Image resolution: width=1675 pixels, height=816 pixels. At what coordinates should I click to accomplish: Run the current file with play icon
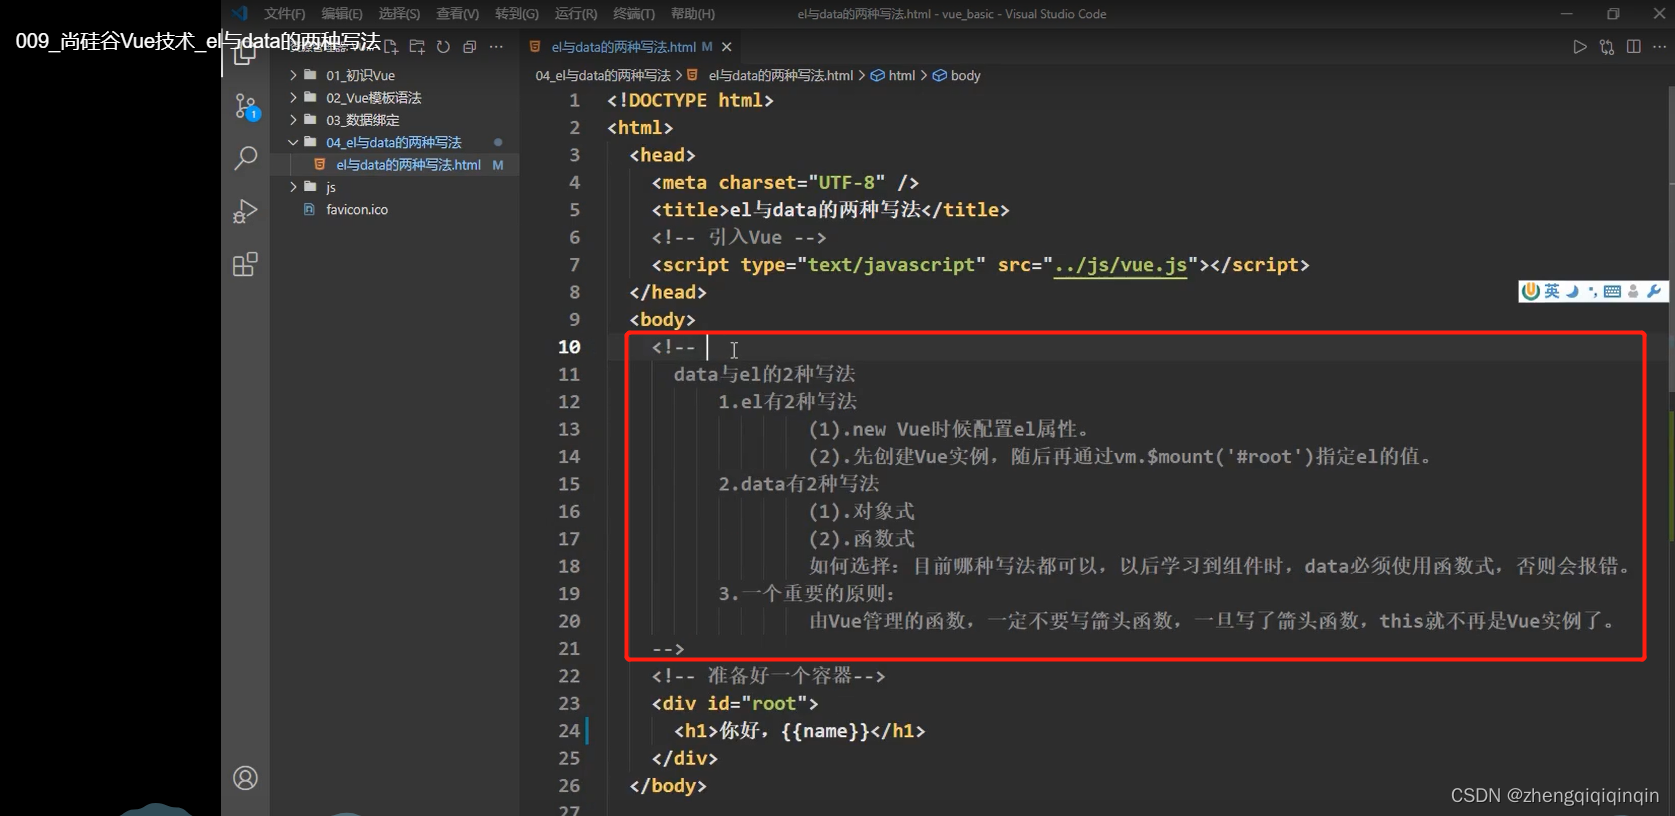(1580, 47)
